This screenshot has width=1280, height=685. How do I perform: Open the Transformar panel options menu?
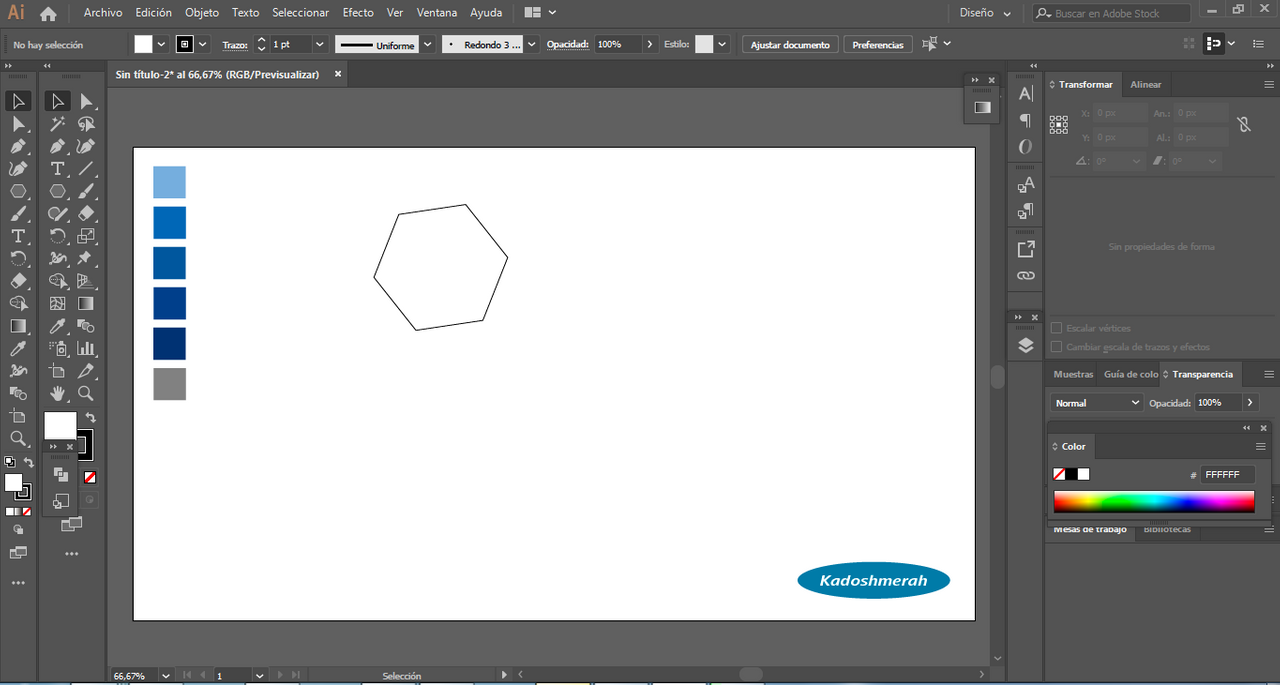pyautogui.click(x=1268, y=85)
